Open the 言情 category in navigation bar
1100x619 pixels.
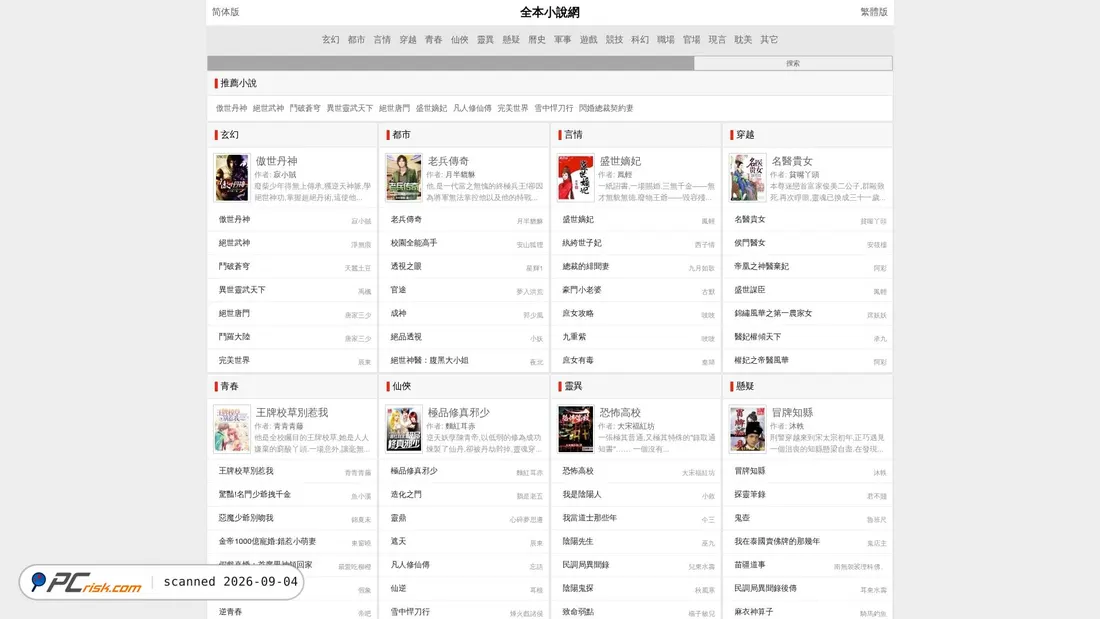[382, 40]
